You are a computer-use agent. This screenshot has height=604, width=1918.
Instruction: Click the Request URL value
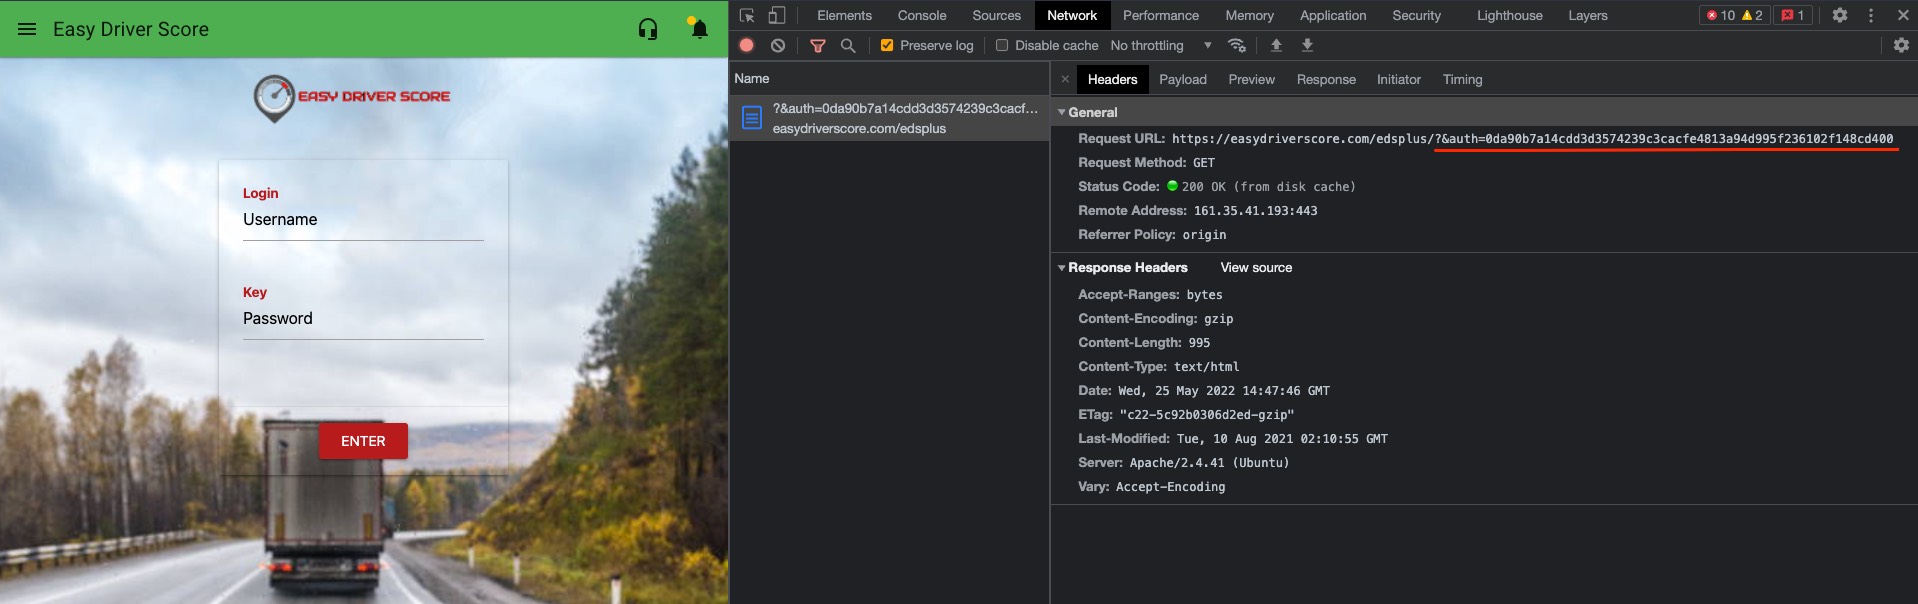click(1532, 139)
